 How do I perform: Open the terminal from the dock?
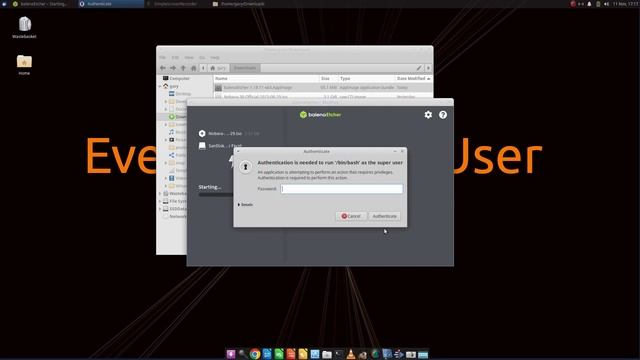click(x=339, y=354)
